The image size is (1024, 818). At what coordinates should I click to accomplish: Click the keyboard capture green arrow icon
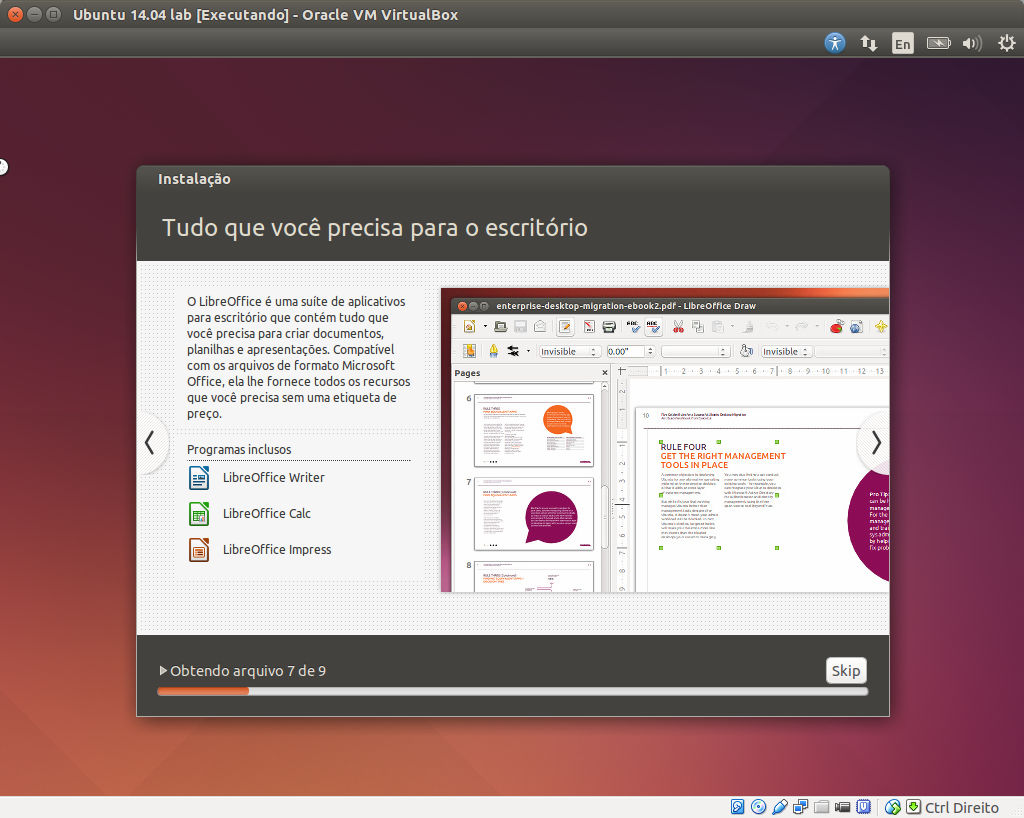(913, 807)
